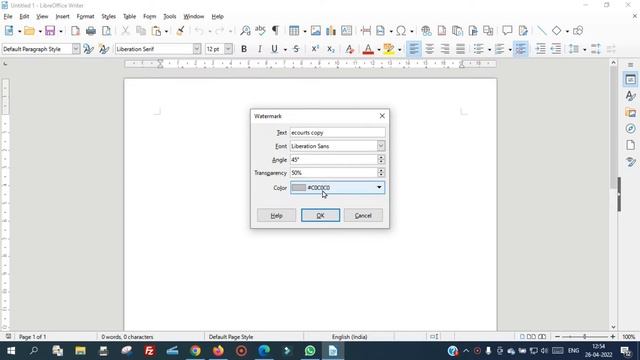640x360 pixels.
Task: Click OK in Watermark dialog
Action: 320,215
